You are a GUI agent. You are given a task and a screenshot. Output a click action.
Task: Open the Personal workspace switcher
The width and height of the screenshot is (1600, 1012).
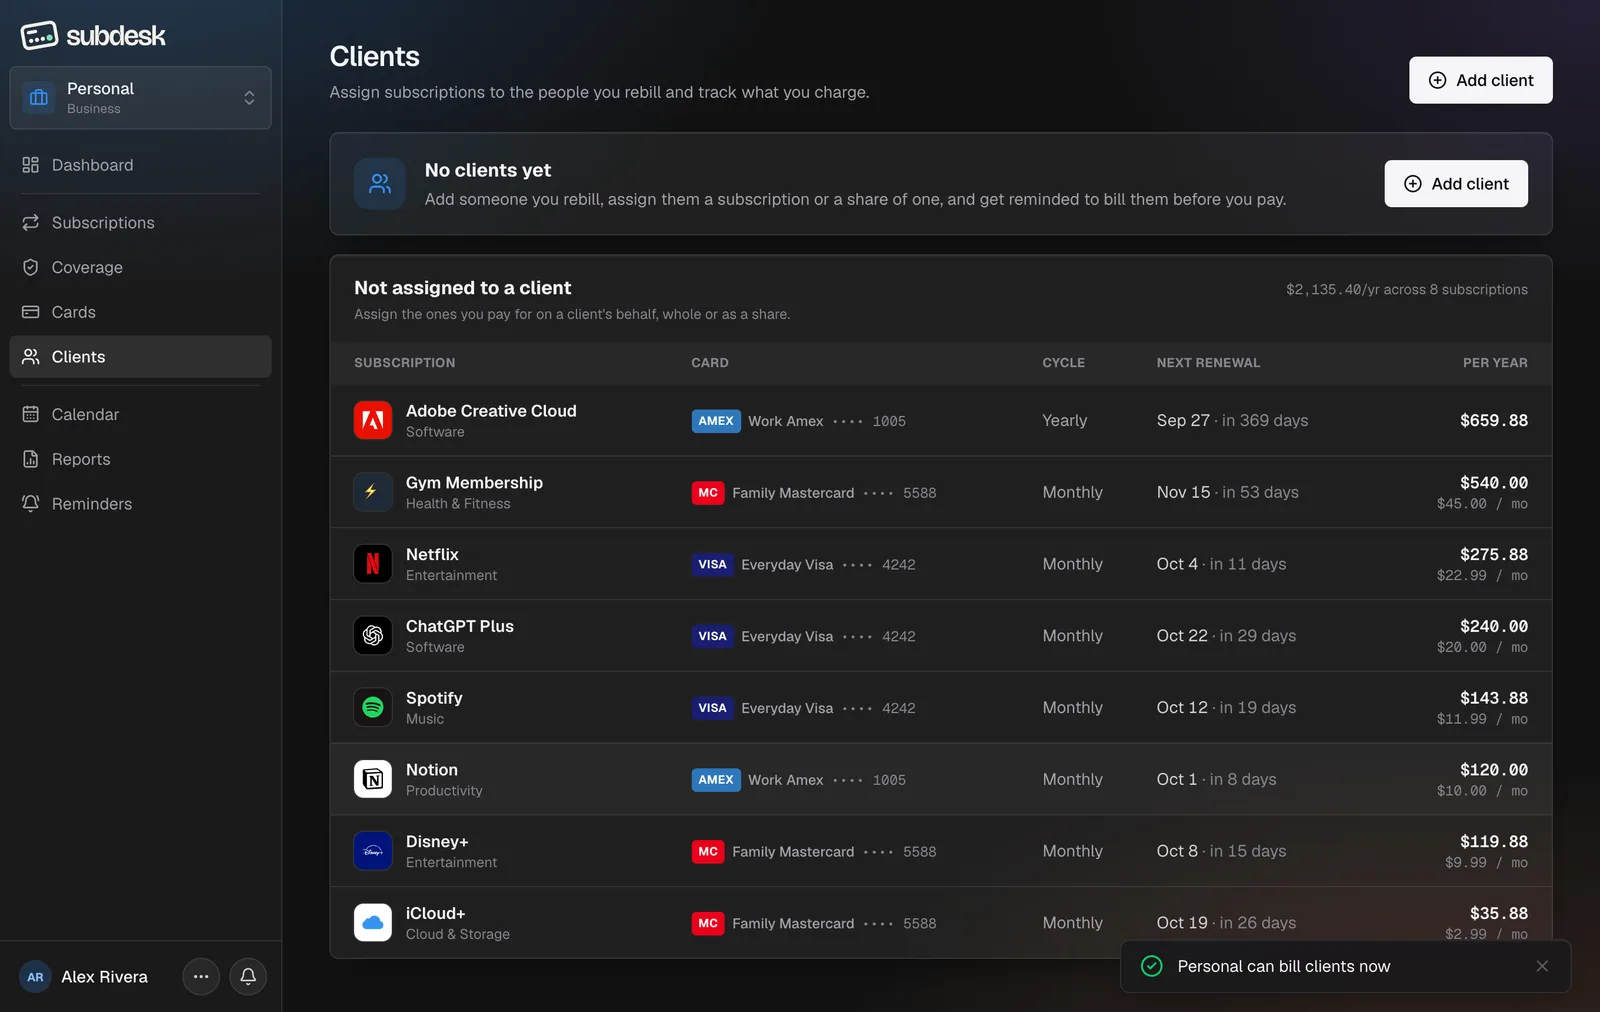(140, 98)
